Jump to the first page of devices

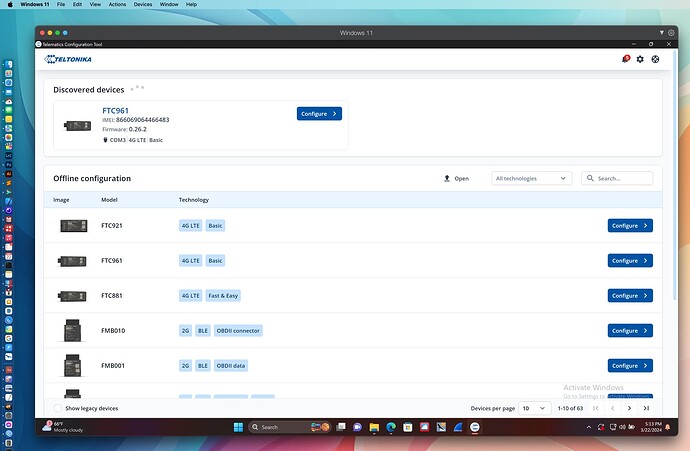pyautogui.click(x=596, y=408)
